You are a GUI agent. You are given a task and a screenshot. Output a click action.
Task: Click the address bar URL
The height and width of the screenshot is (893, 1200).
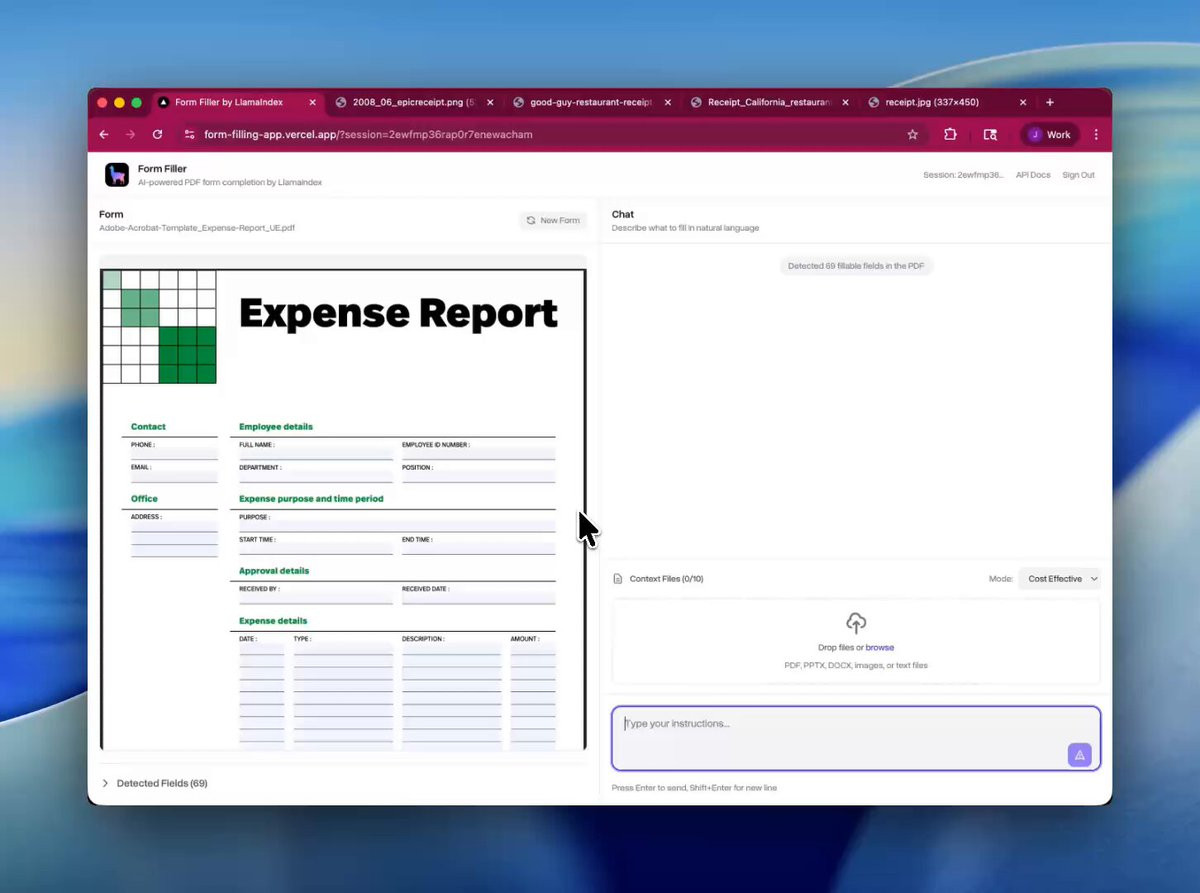pyautogui.click(x=368, y=134)
